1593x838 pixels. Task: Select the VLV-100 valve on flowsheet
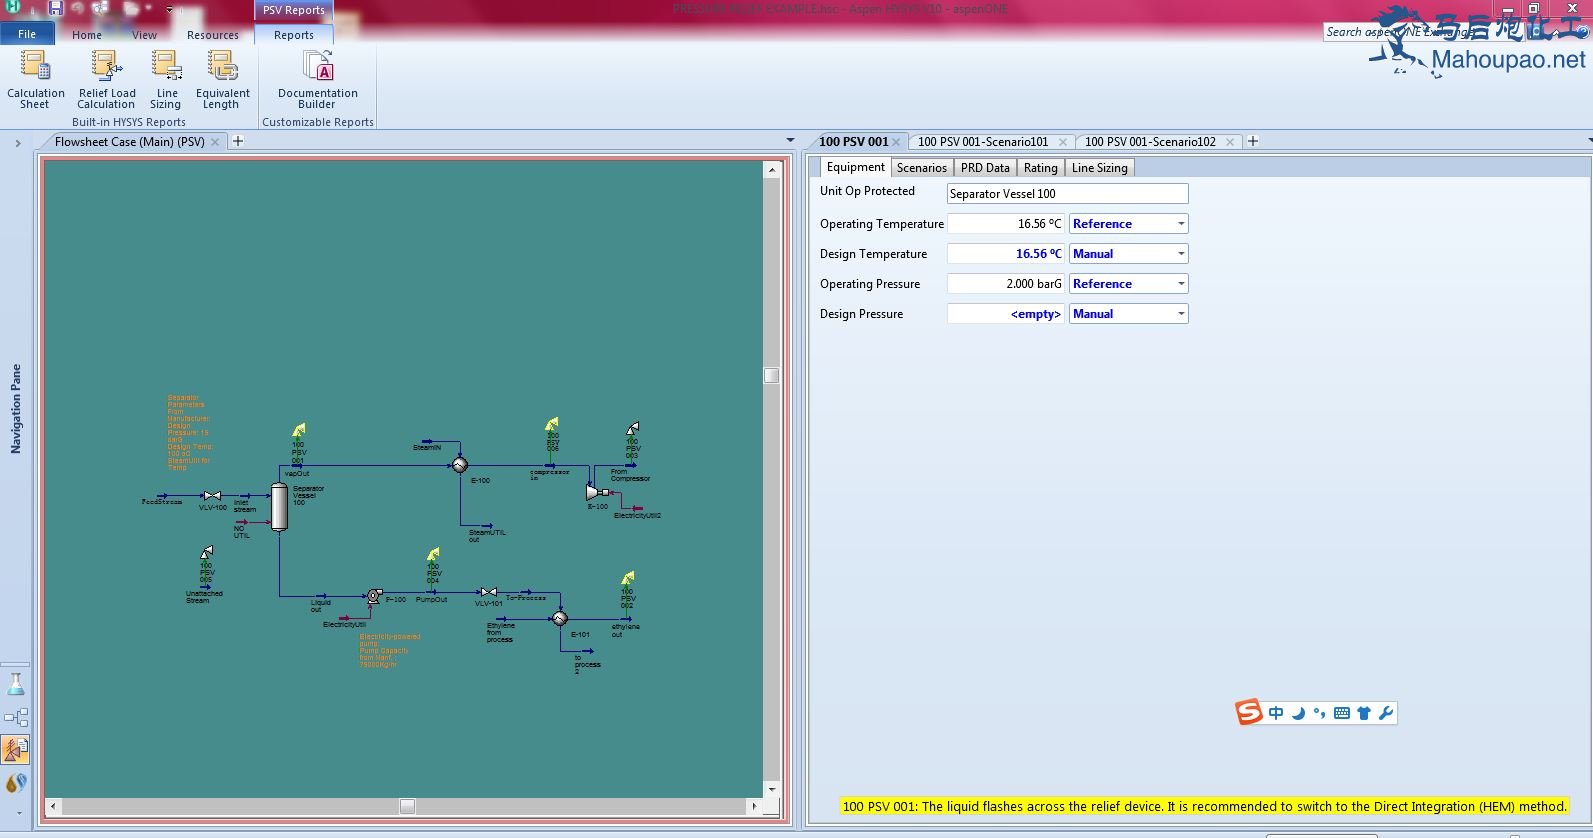(212, 496)
